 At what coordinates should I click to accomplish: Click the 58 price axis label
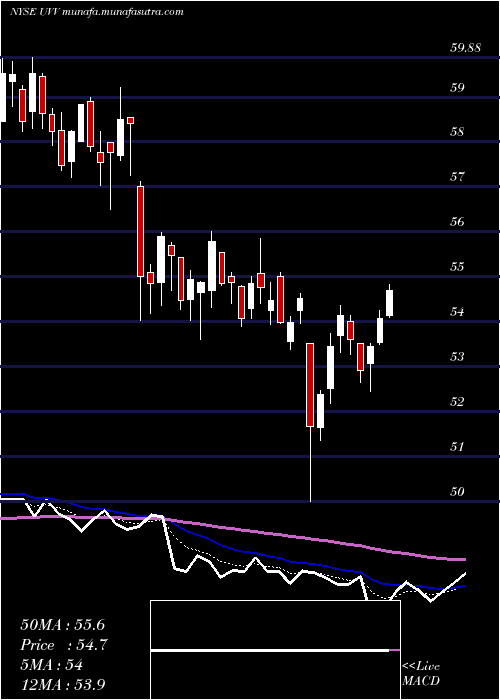(x=457, y=132)
